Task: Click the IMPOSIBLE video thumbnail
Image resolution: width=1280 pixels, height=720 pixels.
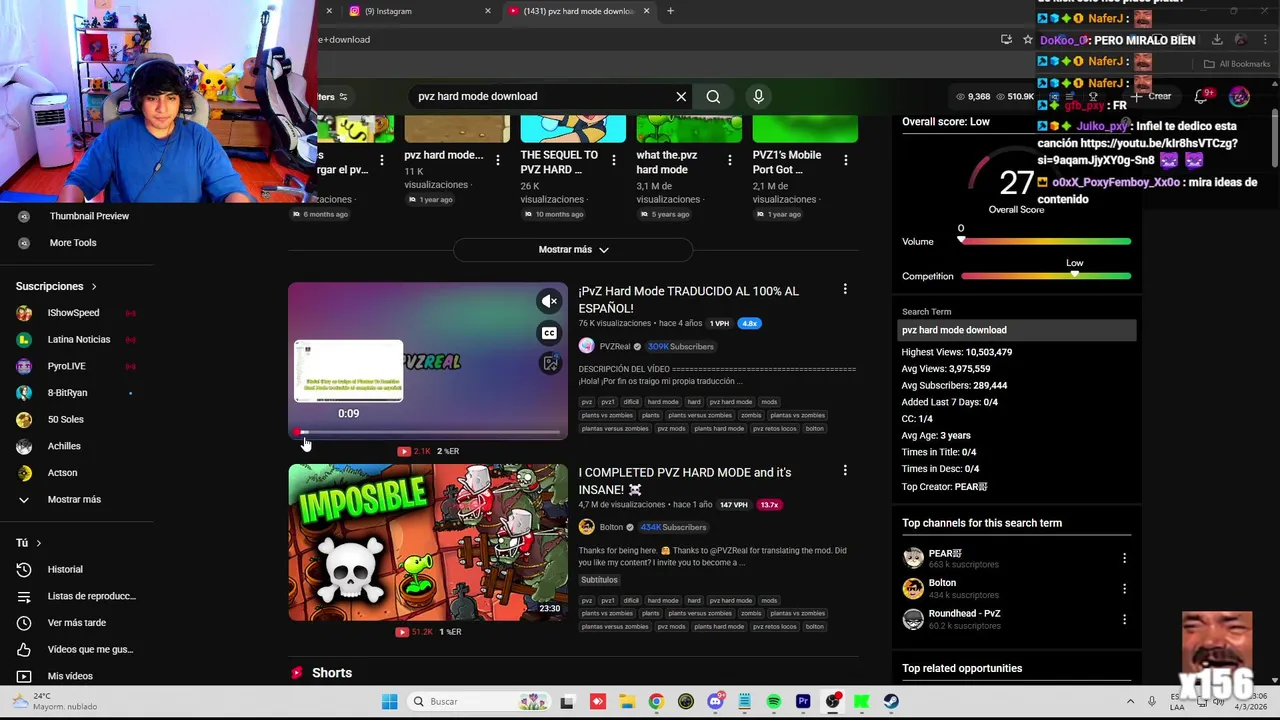Action: 428,542
